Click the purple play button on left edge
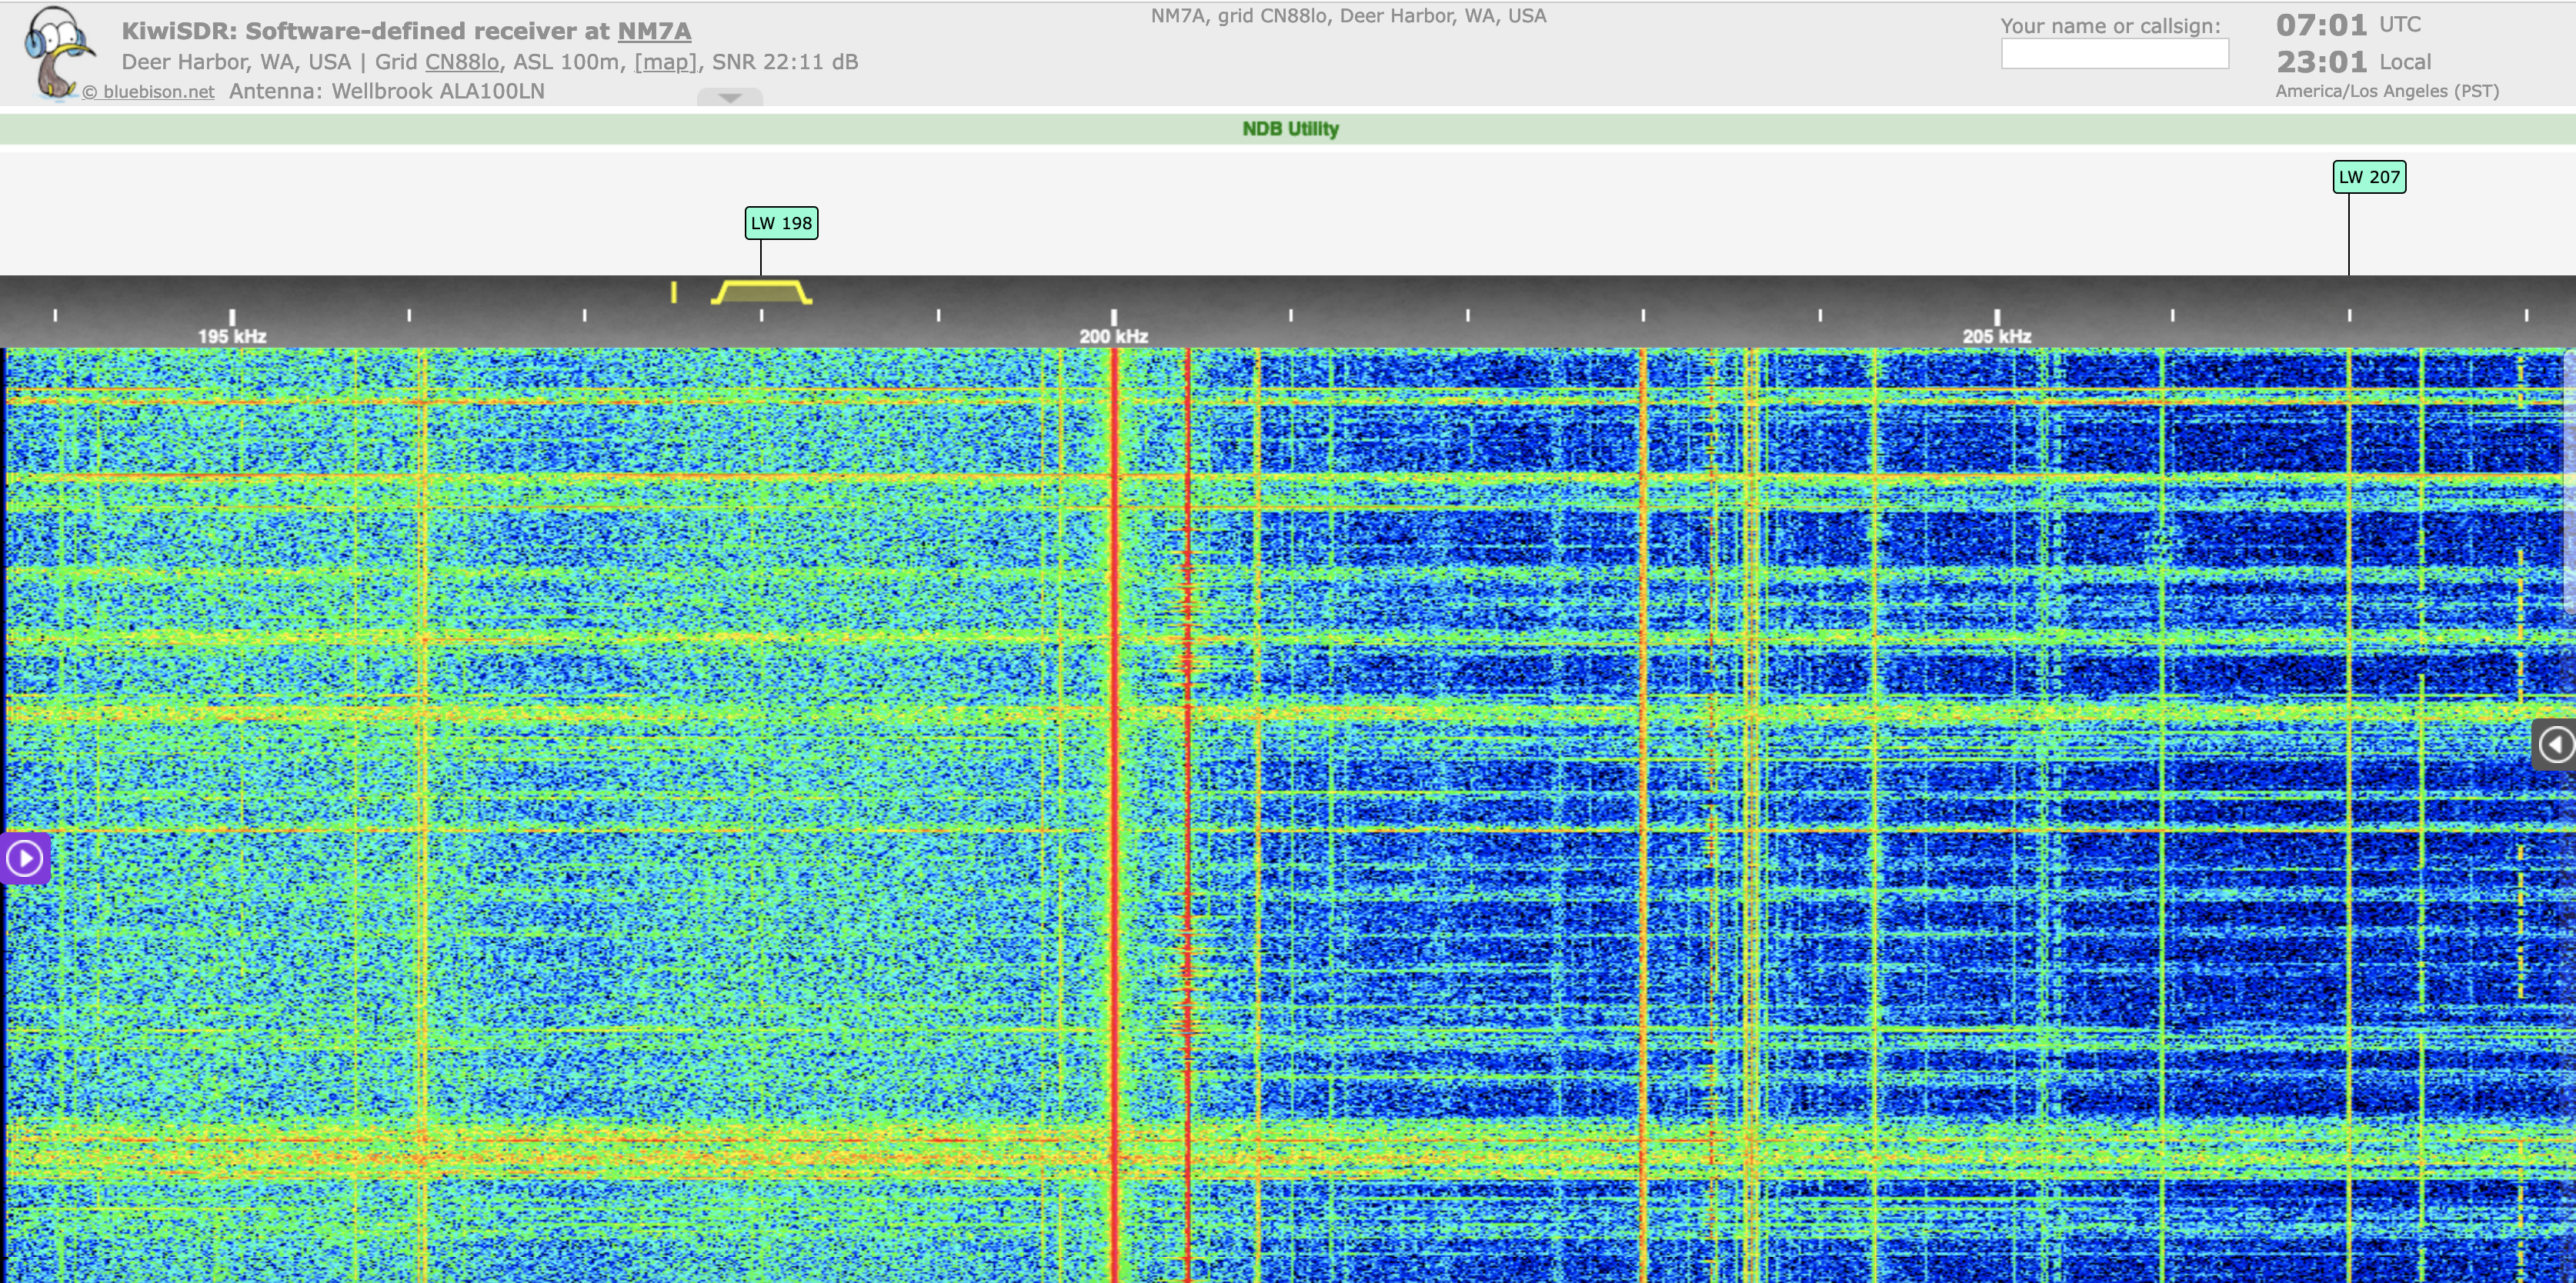 24,858
